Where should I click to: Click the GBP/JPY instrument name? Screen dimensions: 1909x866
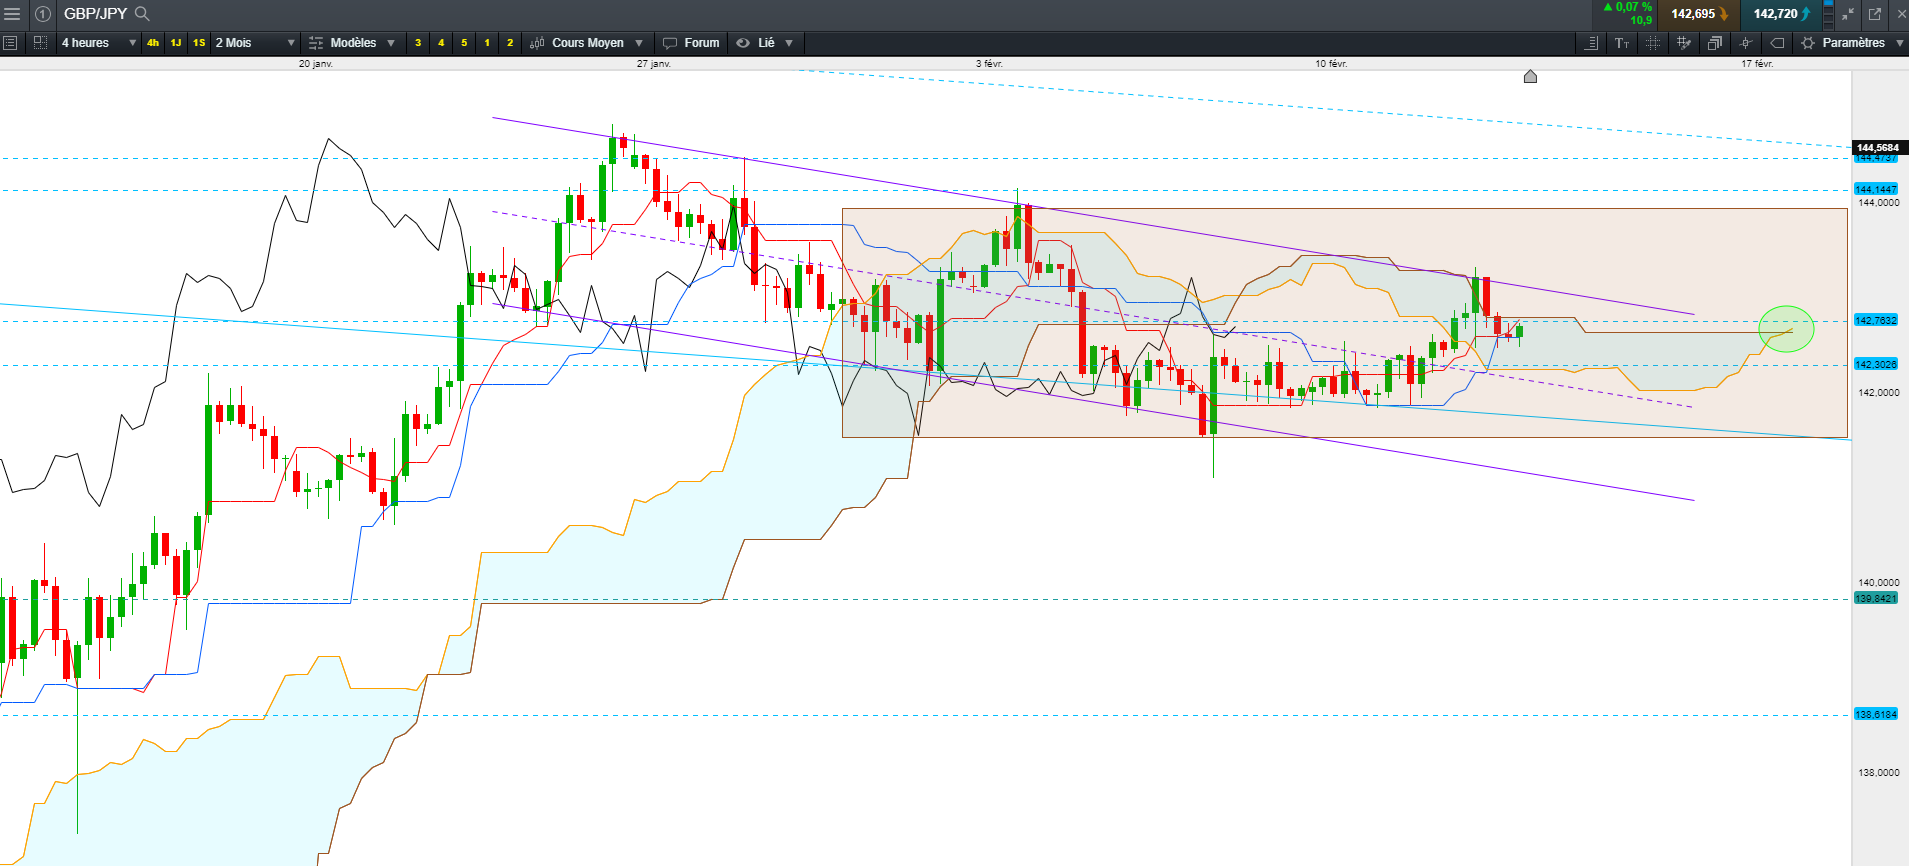click(95, 14)
